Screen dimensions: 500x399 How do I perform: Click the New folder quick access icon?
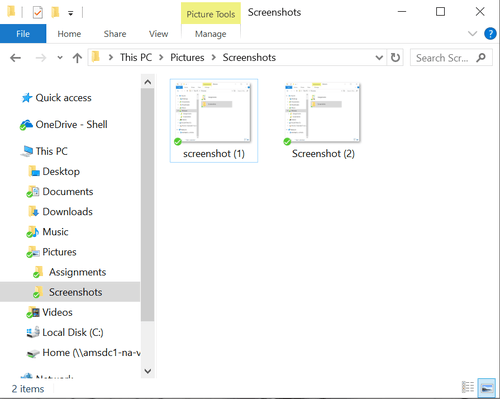click(55, 12)
